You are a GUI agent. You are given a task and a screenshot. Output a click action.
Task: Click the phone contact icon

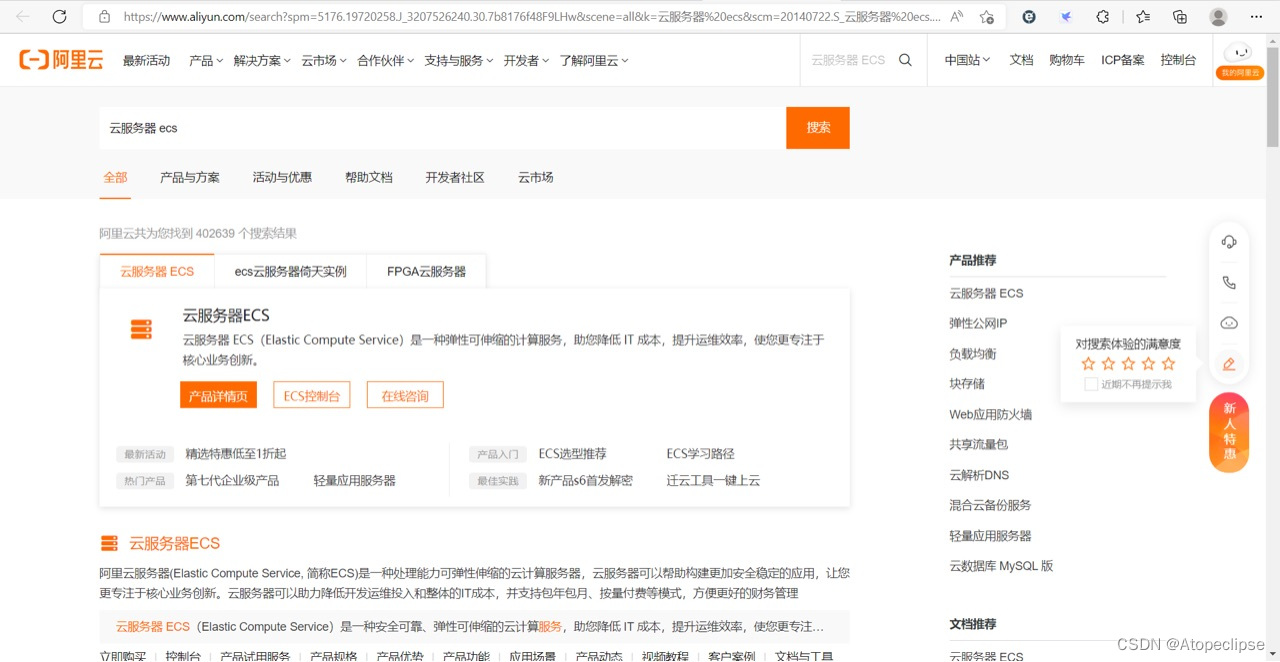pyautogui.click(x=1229, y=283)
